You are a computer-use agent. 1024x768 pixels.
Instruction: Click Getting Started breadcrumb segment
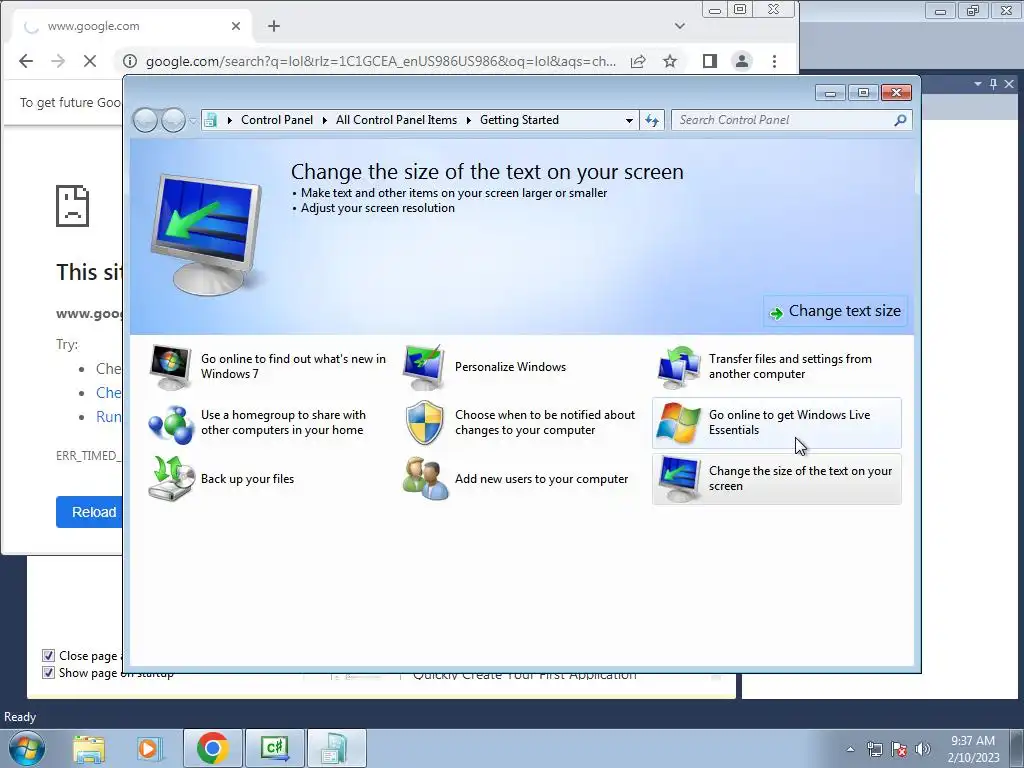tap(519, 120)
